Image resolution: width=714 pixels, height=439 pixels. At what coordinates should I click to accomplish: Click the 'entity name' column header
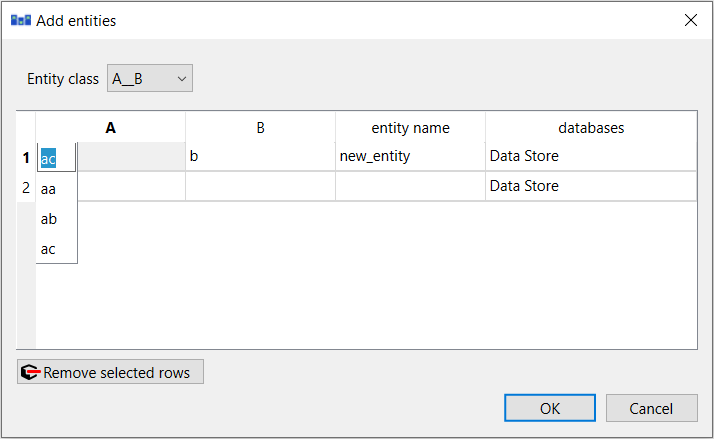(x=410, y=128)
